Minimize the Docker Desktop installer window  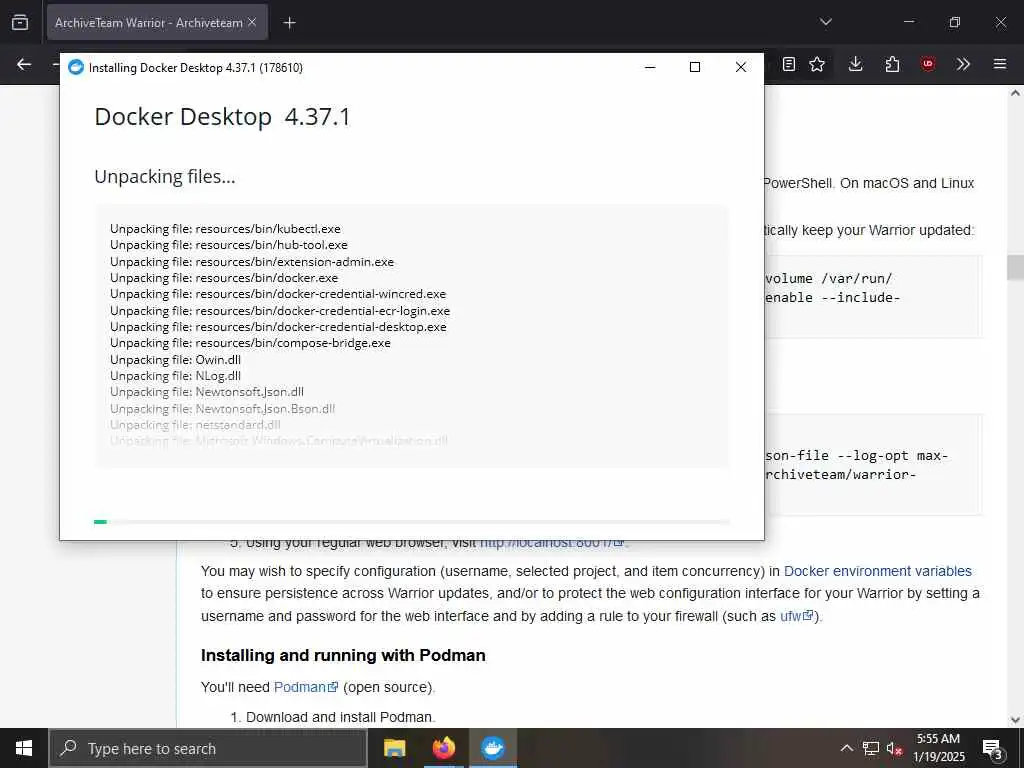pos(650,67)
